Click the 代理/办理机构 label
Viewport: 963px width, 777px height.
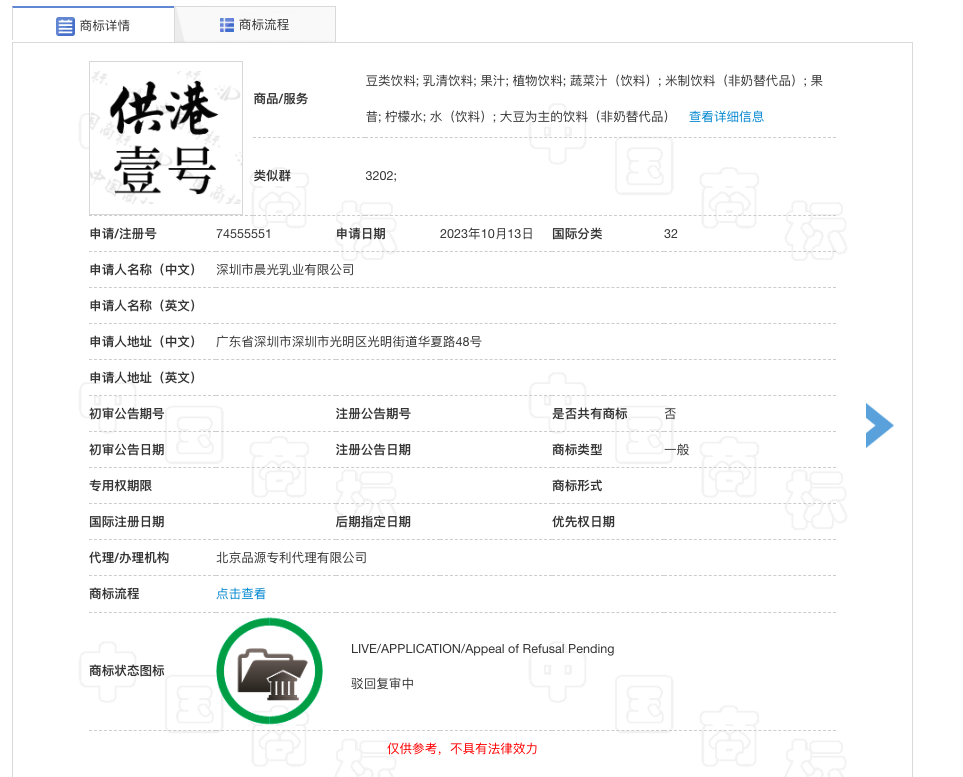point(129,558)
